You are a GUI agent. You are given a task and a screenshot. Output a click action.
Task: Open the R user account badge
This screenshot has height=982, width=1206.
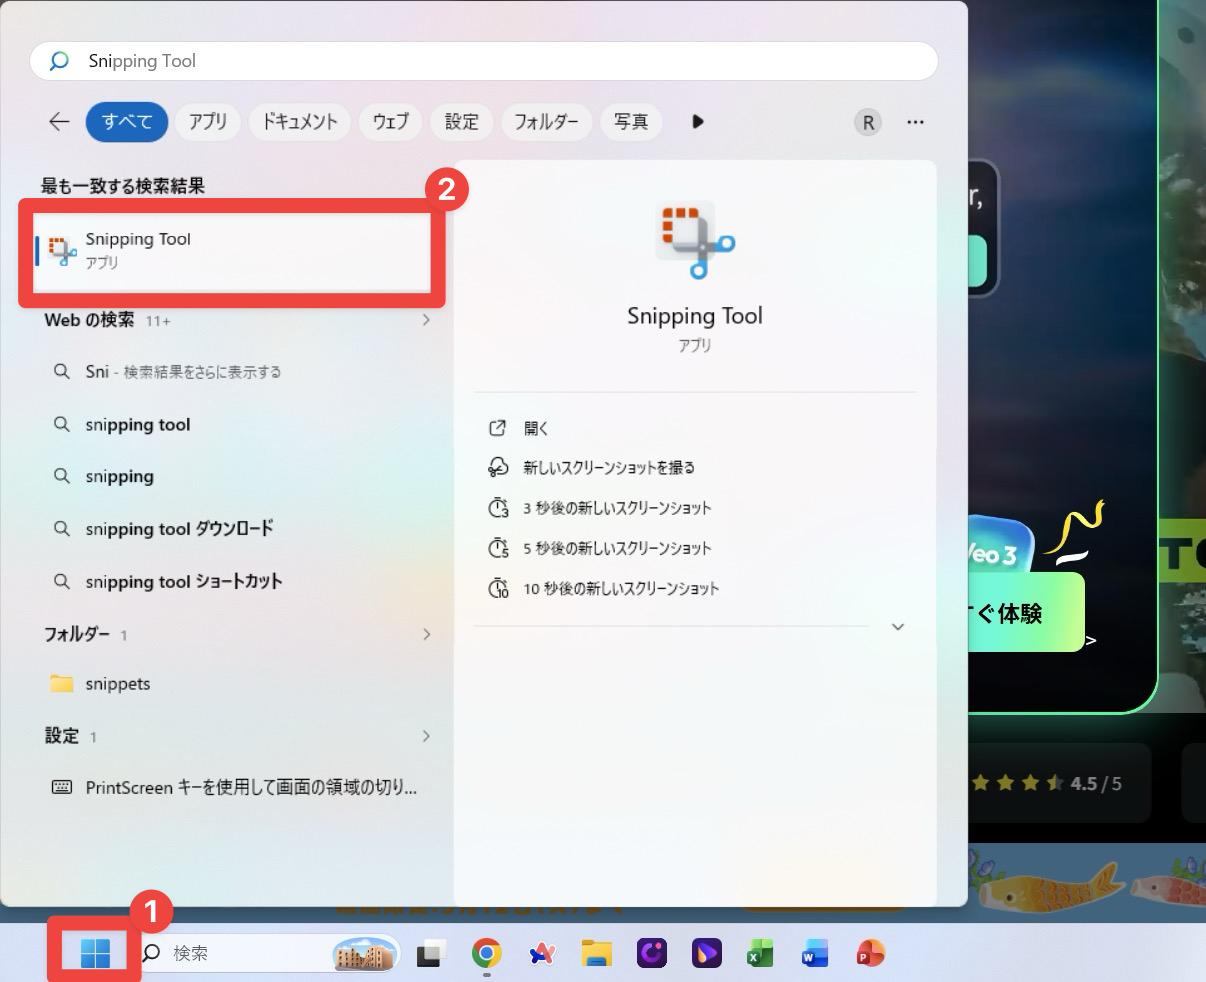coord(868,122)
